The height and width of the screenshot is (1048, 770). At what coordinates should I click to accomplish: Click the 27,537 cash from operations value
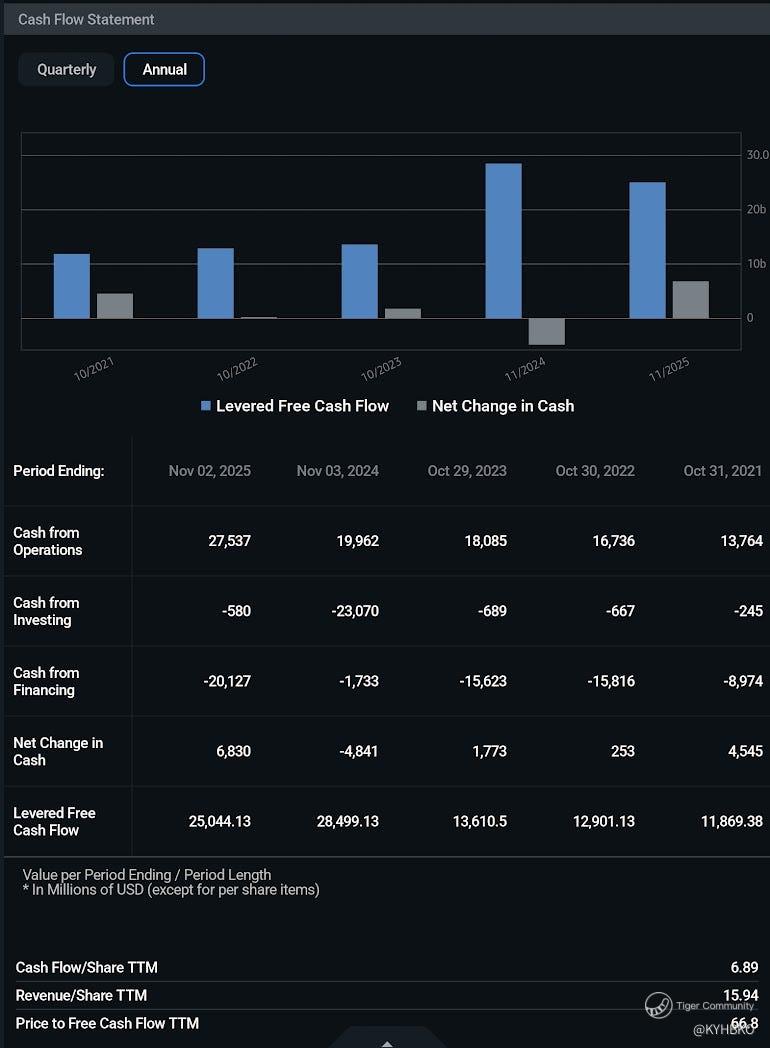pyautogui.click(x=229, y=541)
